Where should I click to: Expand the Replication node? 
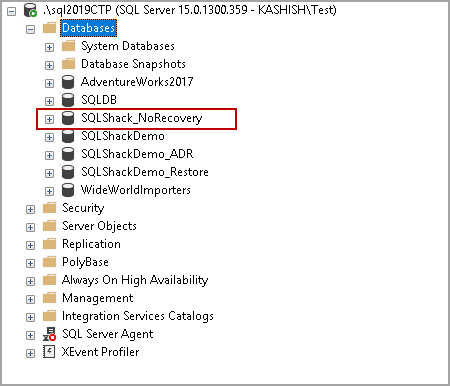pyautogui.click(x=30, y=246)
